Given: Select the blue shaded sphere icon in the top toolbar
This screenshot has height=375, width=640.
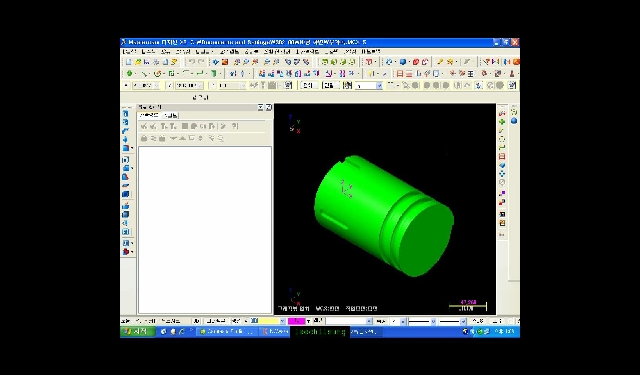Looking at the screenshot, I should point(403,62).
